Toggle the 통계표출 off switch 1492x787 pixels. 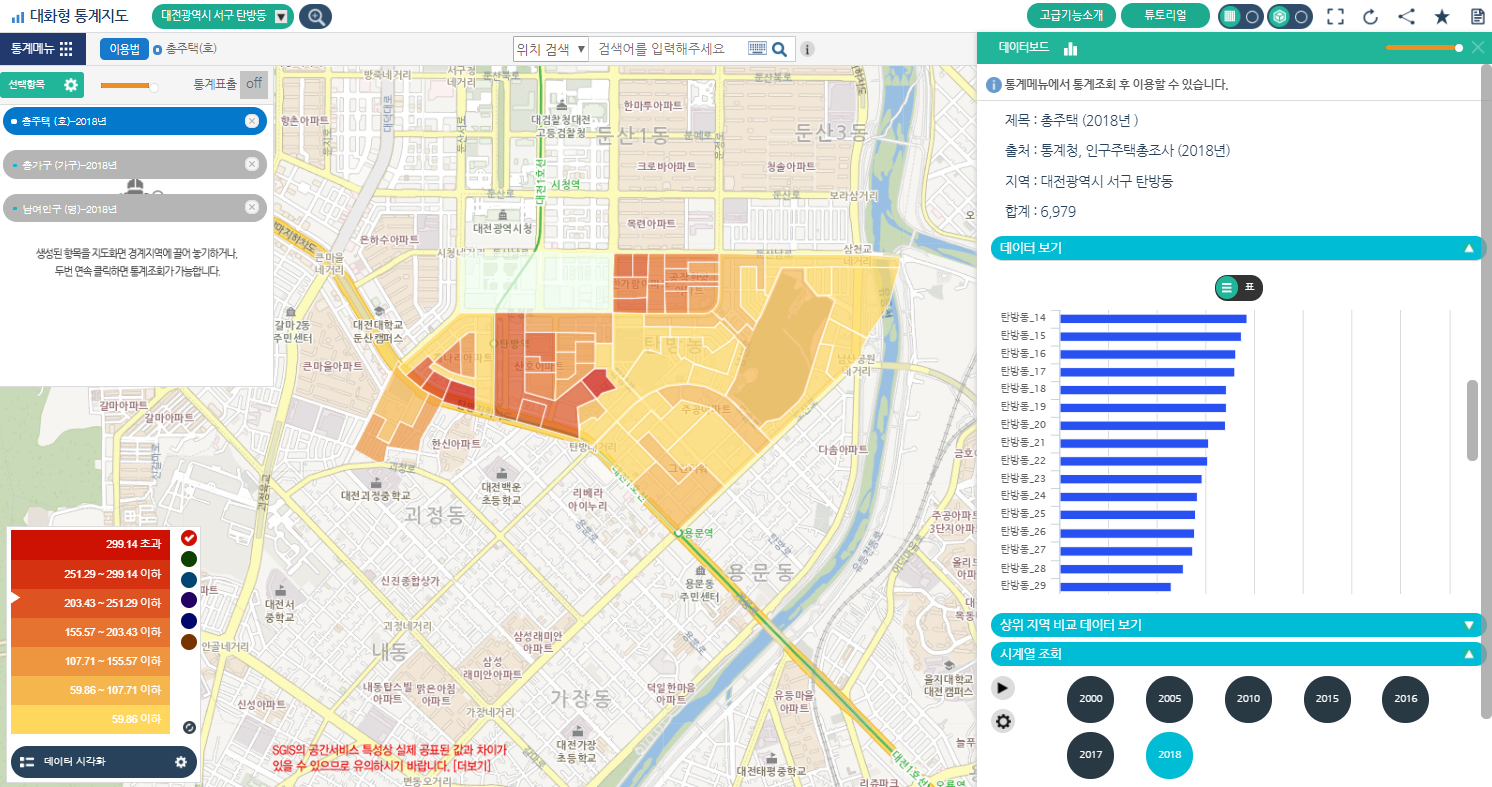click(254, 85)
